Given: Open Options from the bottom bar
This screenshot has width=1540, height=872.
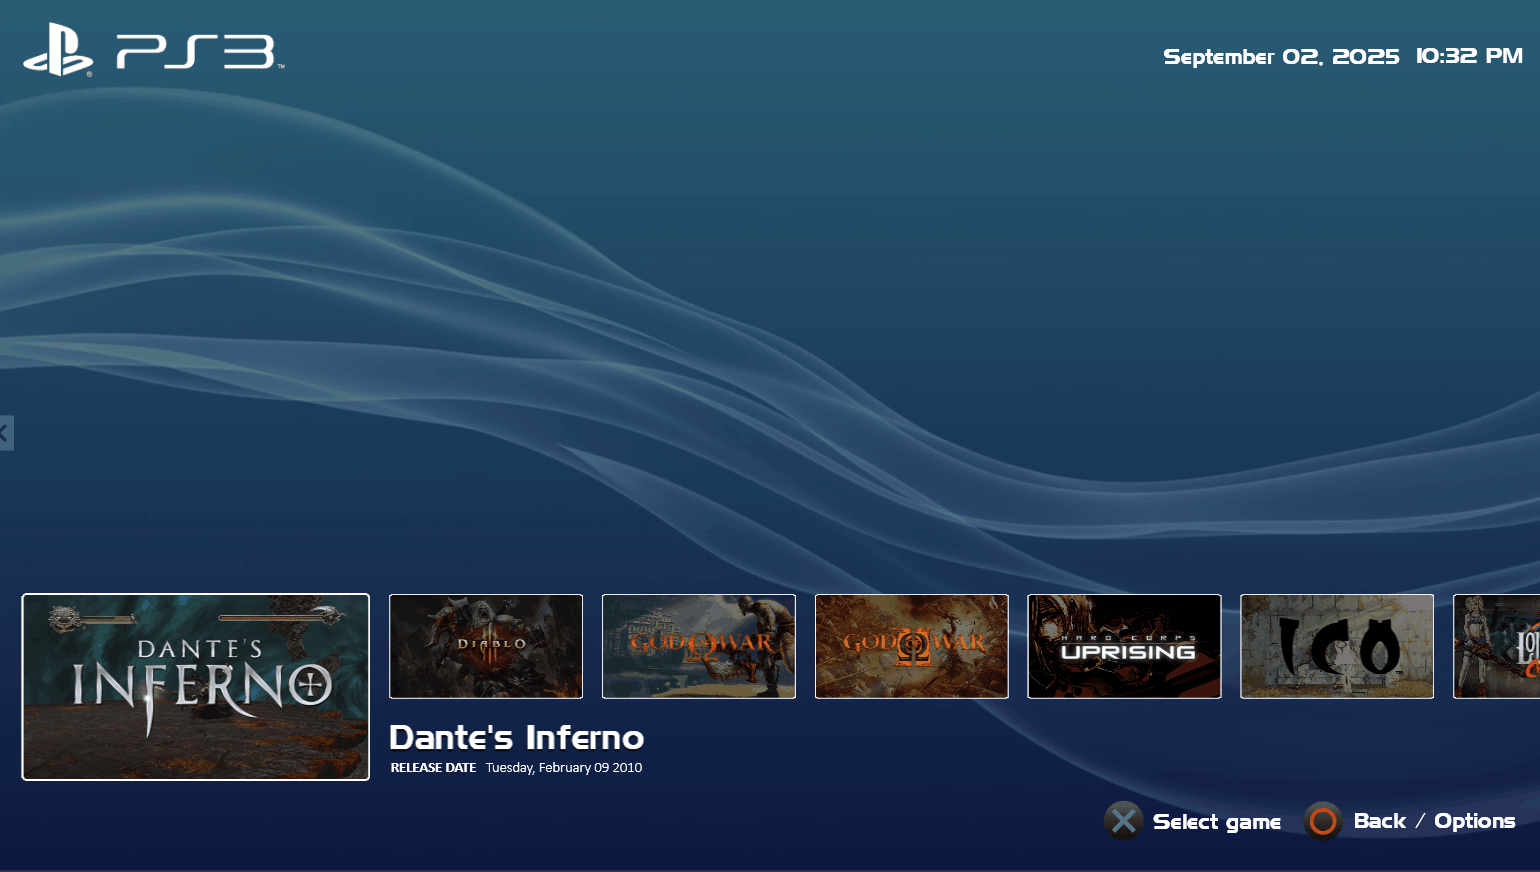Looking at the screenshot, I should [x=1474, y=821].
